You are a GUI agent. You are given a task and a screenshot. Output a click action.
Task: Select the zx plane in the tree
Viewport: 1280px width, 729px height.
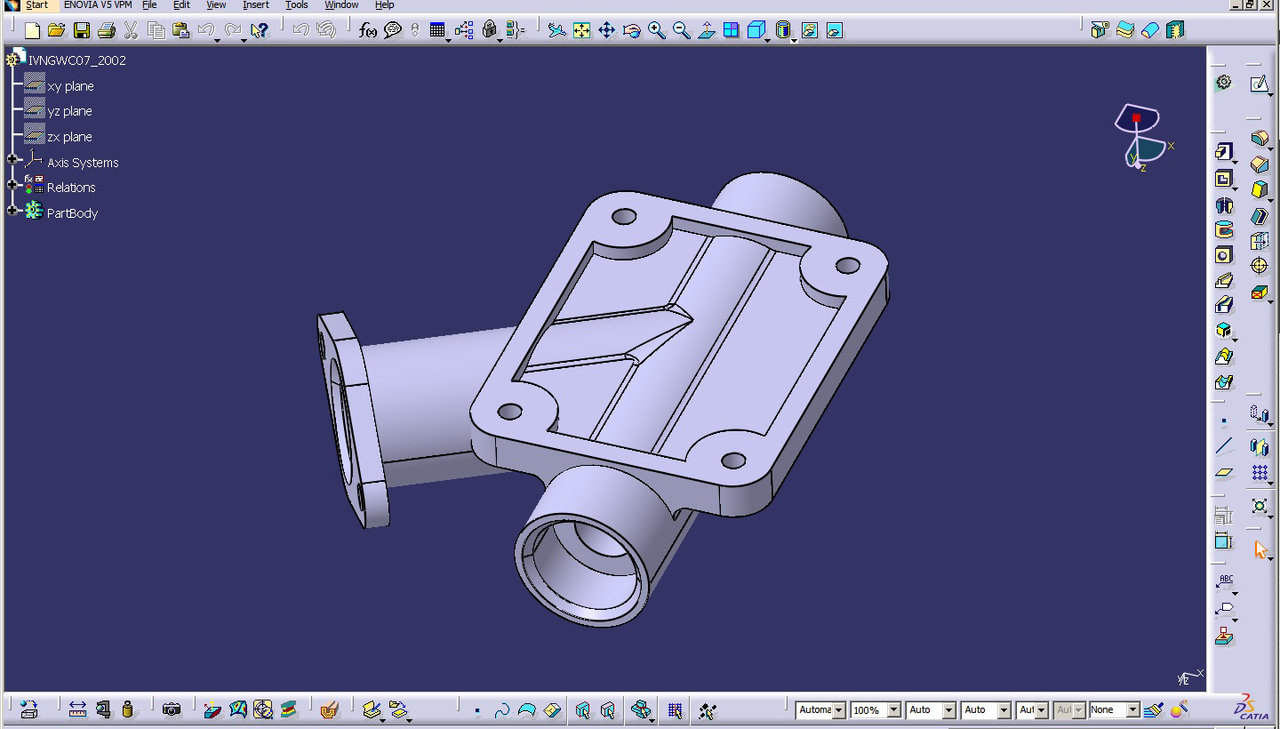pos(69,137)
